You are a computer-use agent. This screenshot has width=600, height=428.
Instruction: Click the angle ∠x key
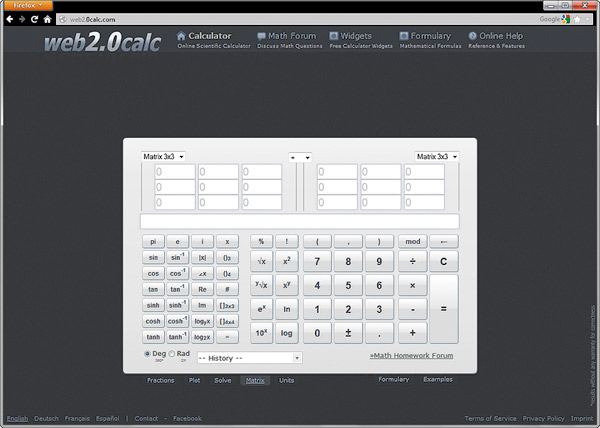(x=202, y=273)
